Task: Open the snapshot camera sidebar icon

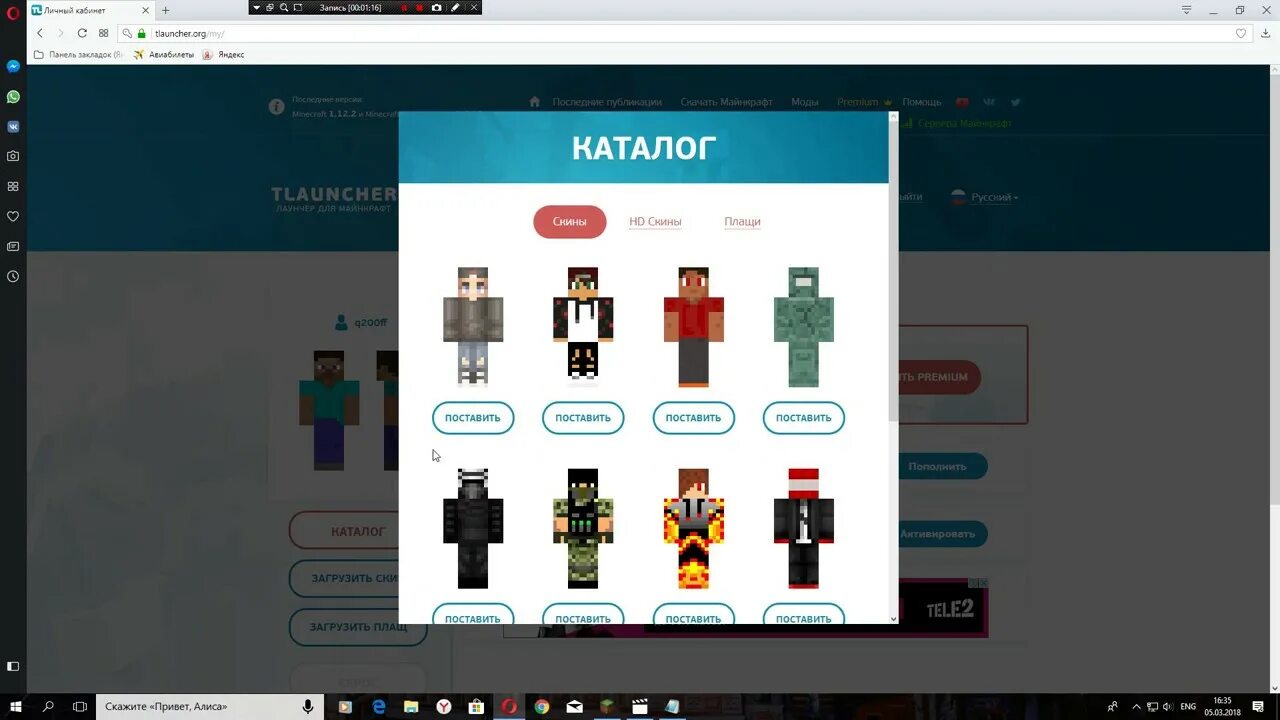Action: tap(13, 156)
